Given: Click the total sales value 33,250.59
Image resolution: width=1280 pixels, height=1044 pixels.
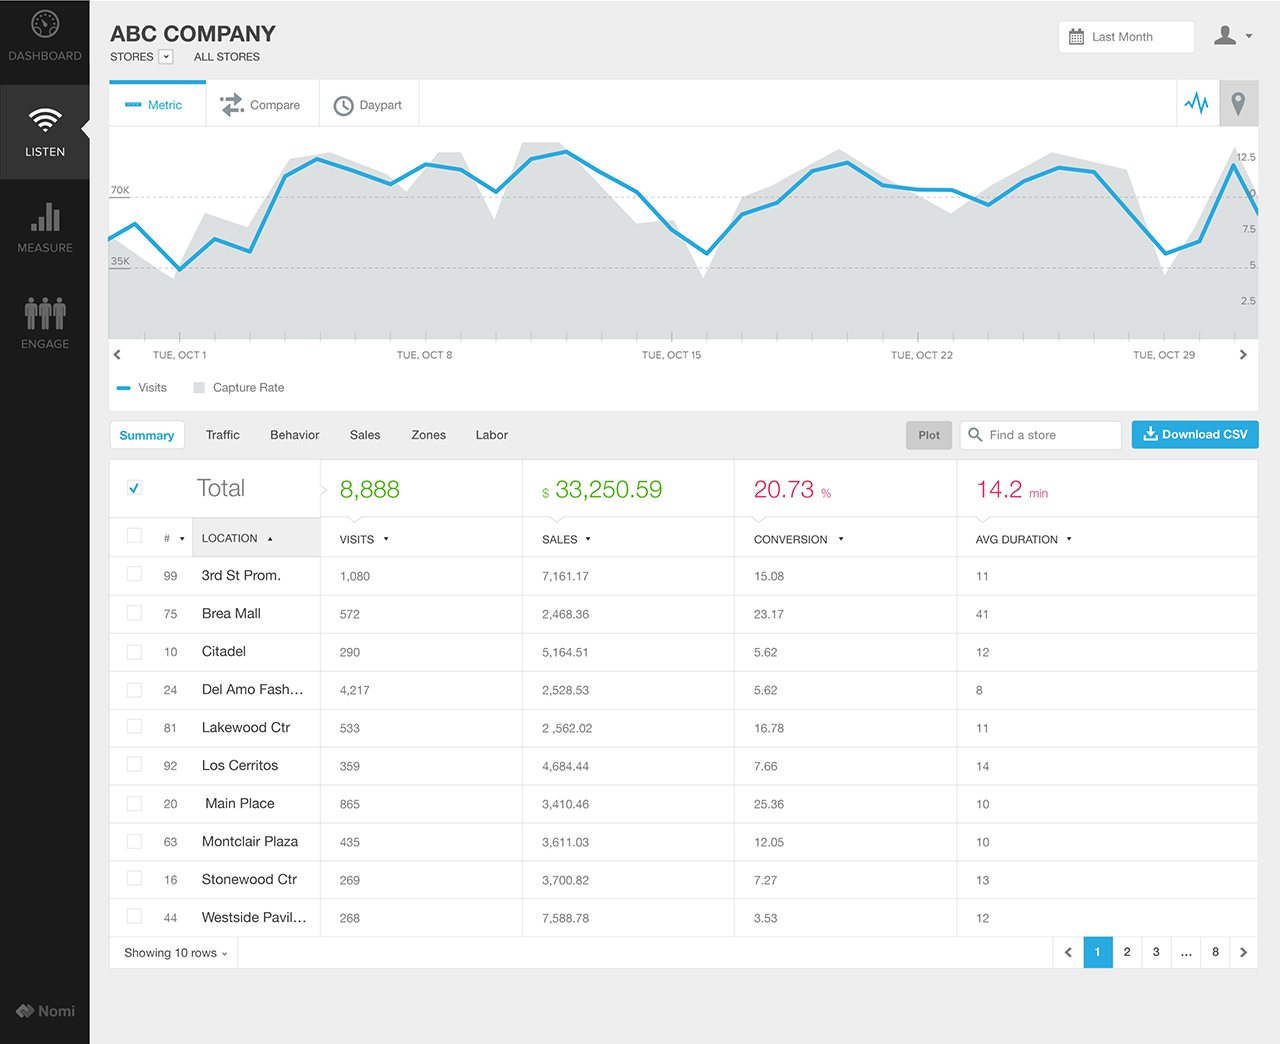Looking at the screenshot, I should click(608, 489).
